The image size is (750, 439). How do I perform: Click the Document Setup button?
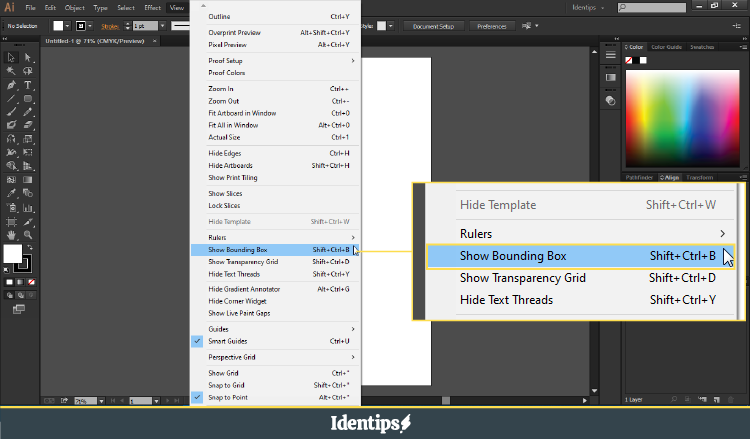click(433, 26)
